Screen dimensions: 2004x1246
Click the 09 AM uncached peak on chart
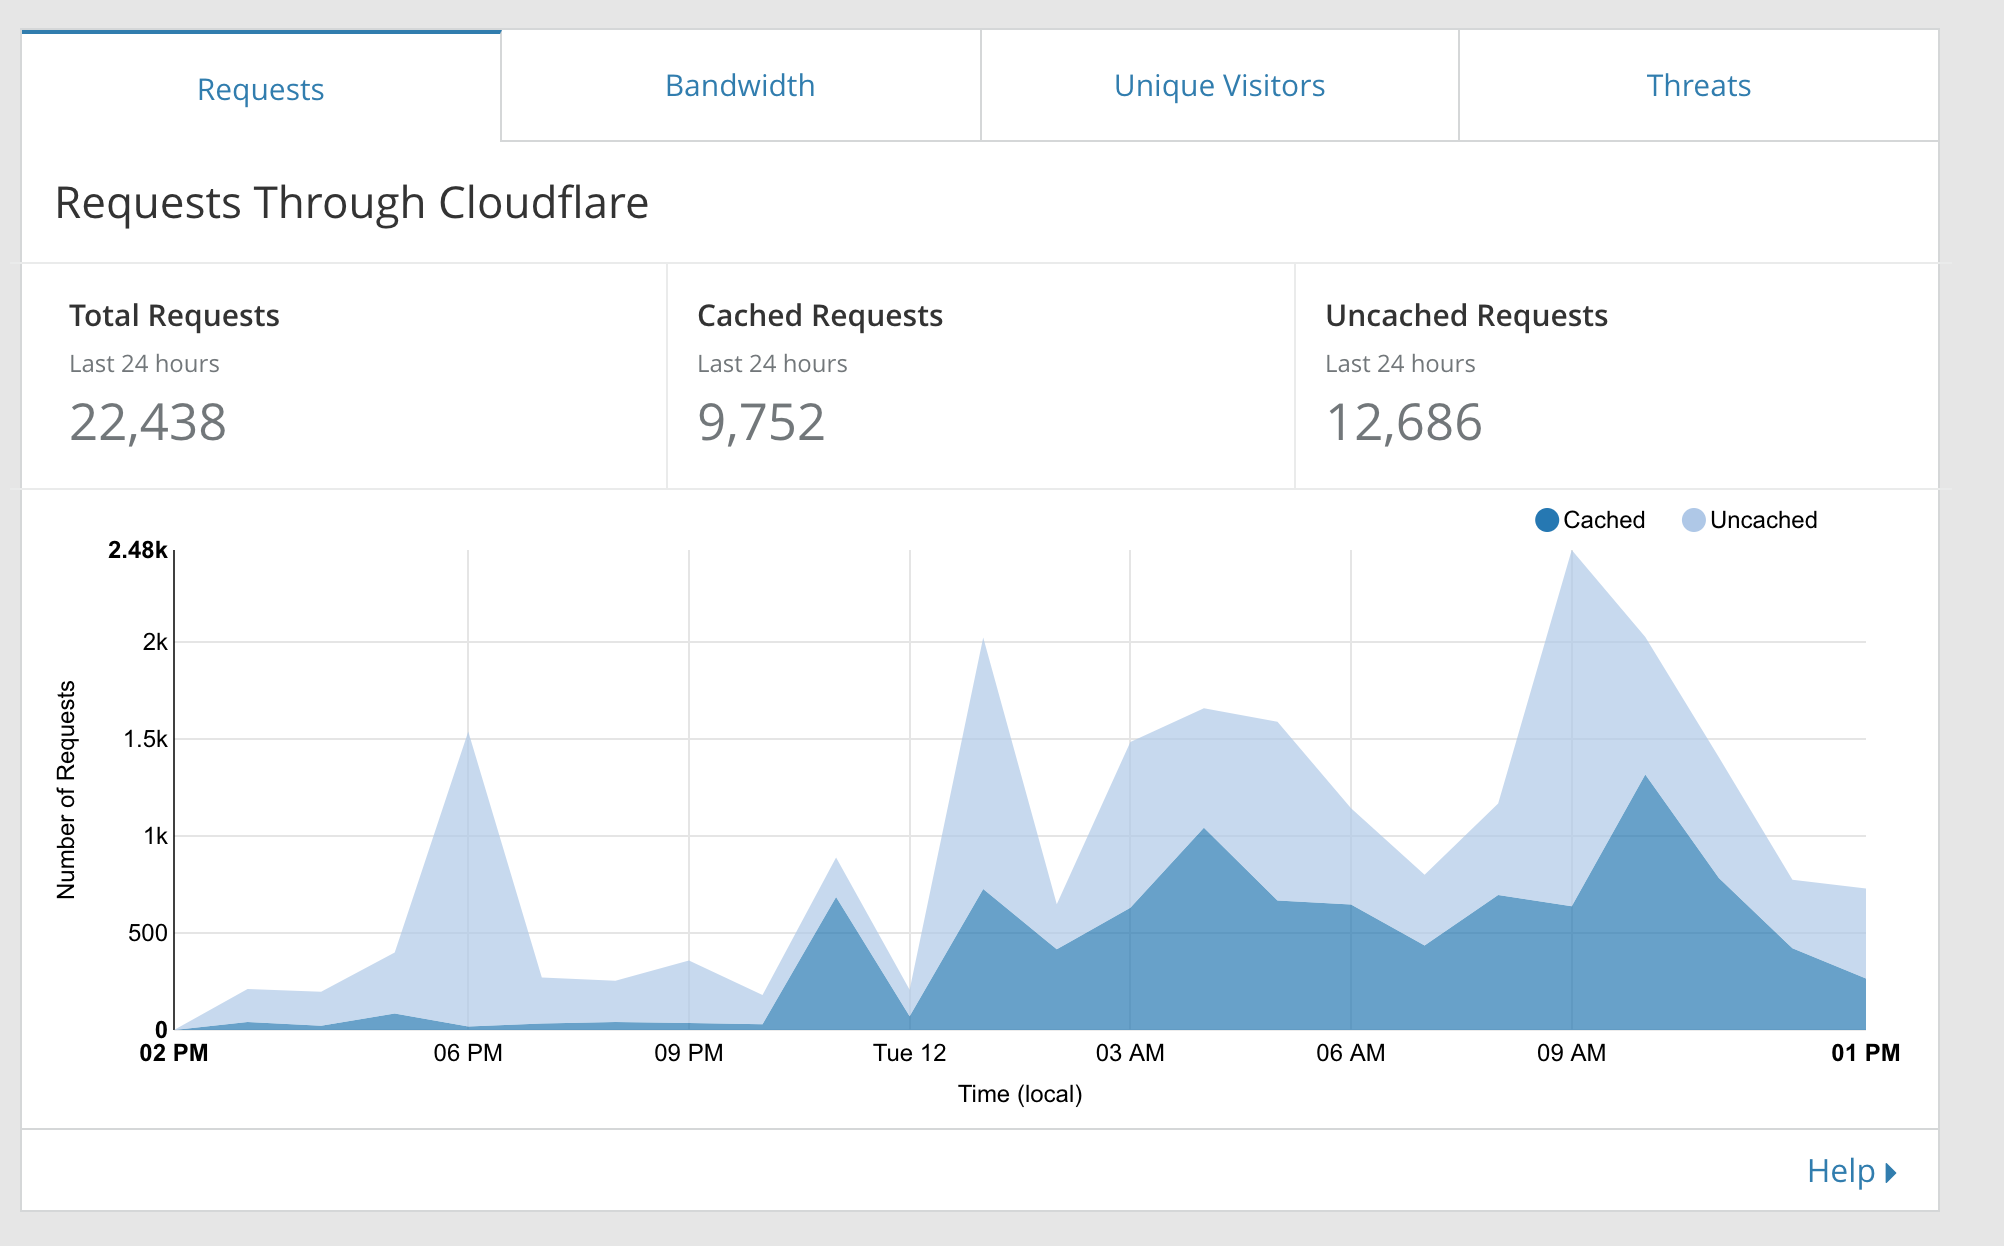pos(1572,552)
